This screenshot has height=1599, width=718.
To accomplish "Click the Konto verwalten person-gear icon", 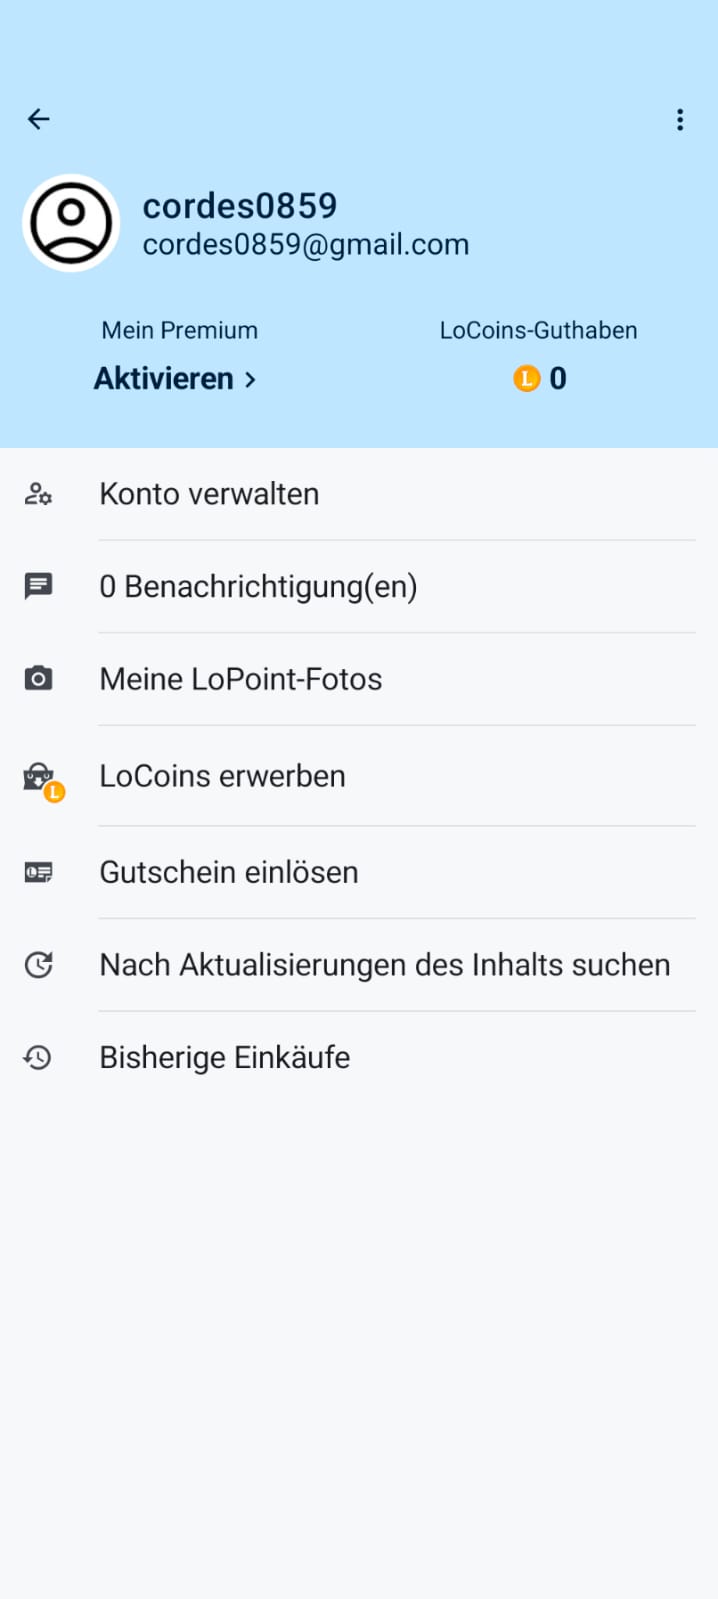I will tap(39, 494).
